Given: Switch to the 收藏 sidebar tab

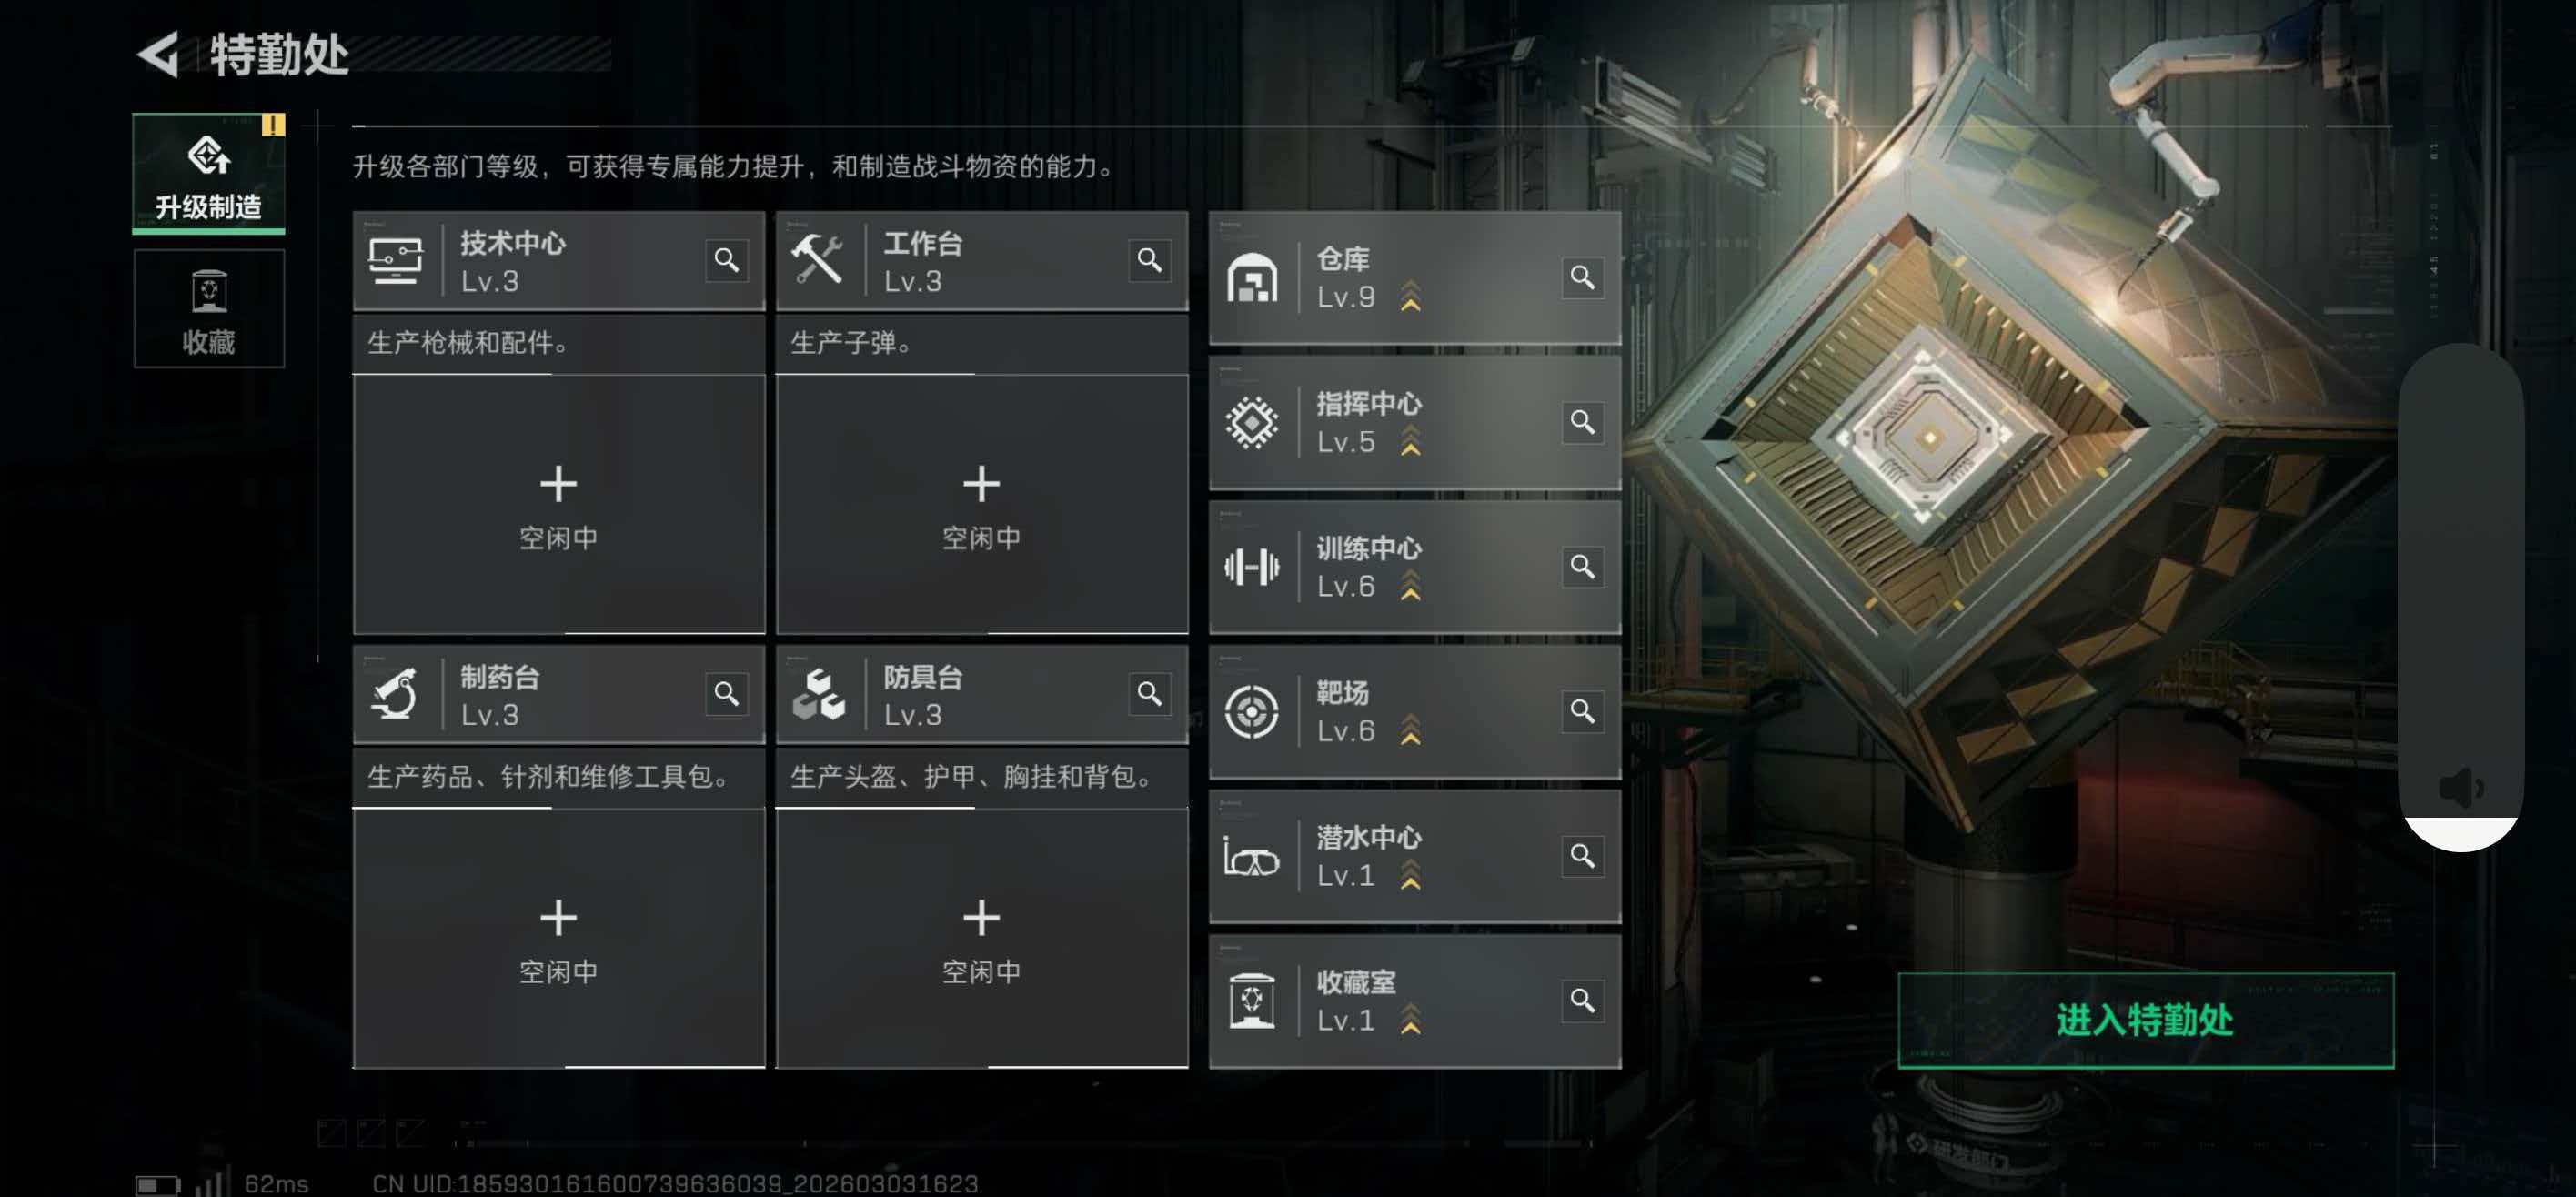Looking at the screenshot, I should (209, 309).
